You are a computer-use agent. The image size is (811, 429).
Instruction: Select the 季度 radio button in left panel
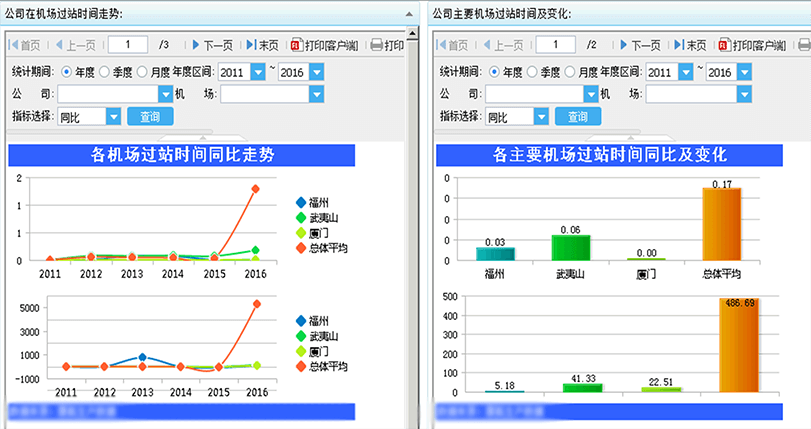click(104, 72)
